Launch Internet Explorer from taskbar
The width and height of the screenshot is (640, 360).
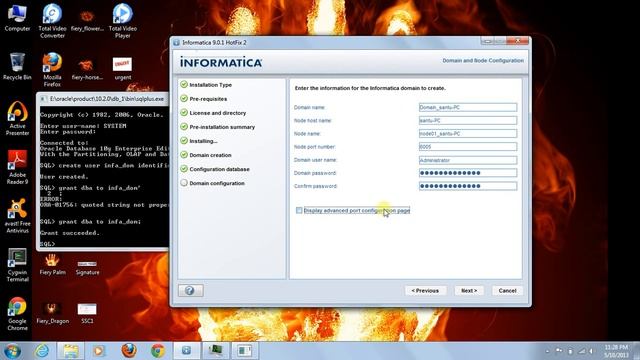click(42, 351)
